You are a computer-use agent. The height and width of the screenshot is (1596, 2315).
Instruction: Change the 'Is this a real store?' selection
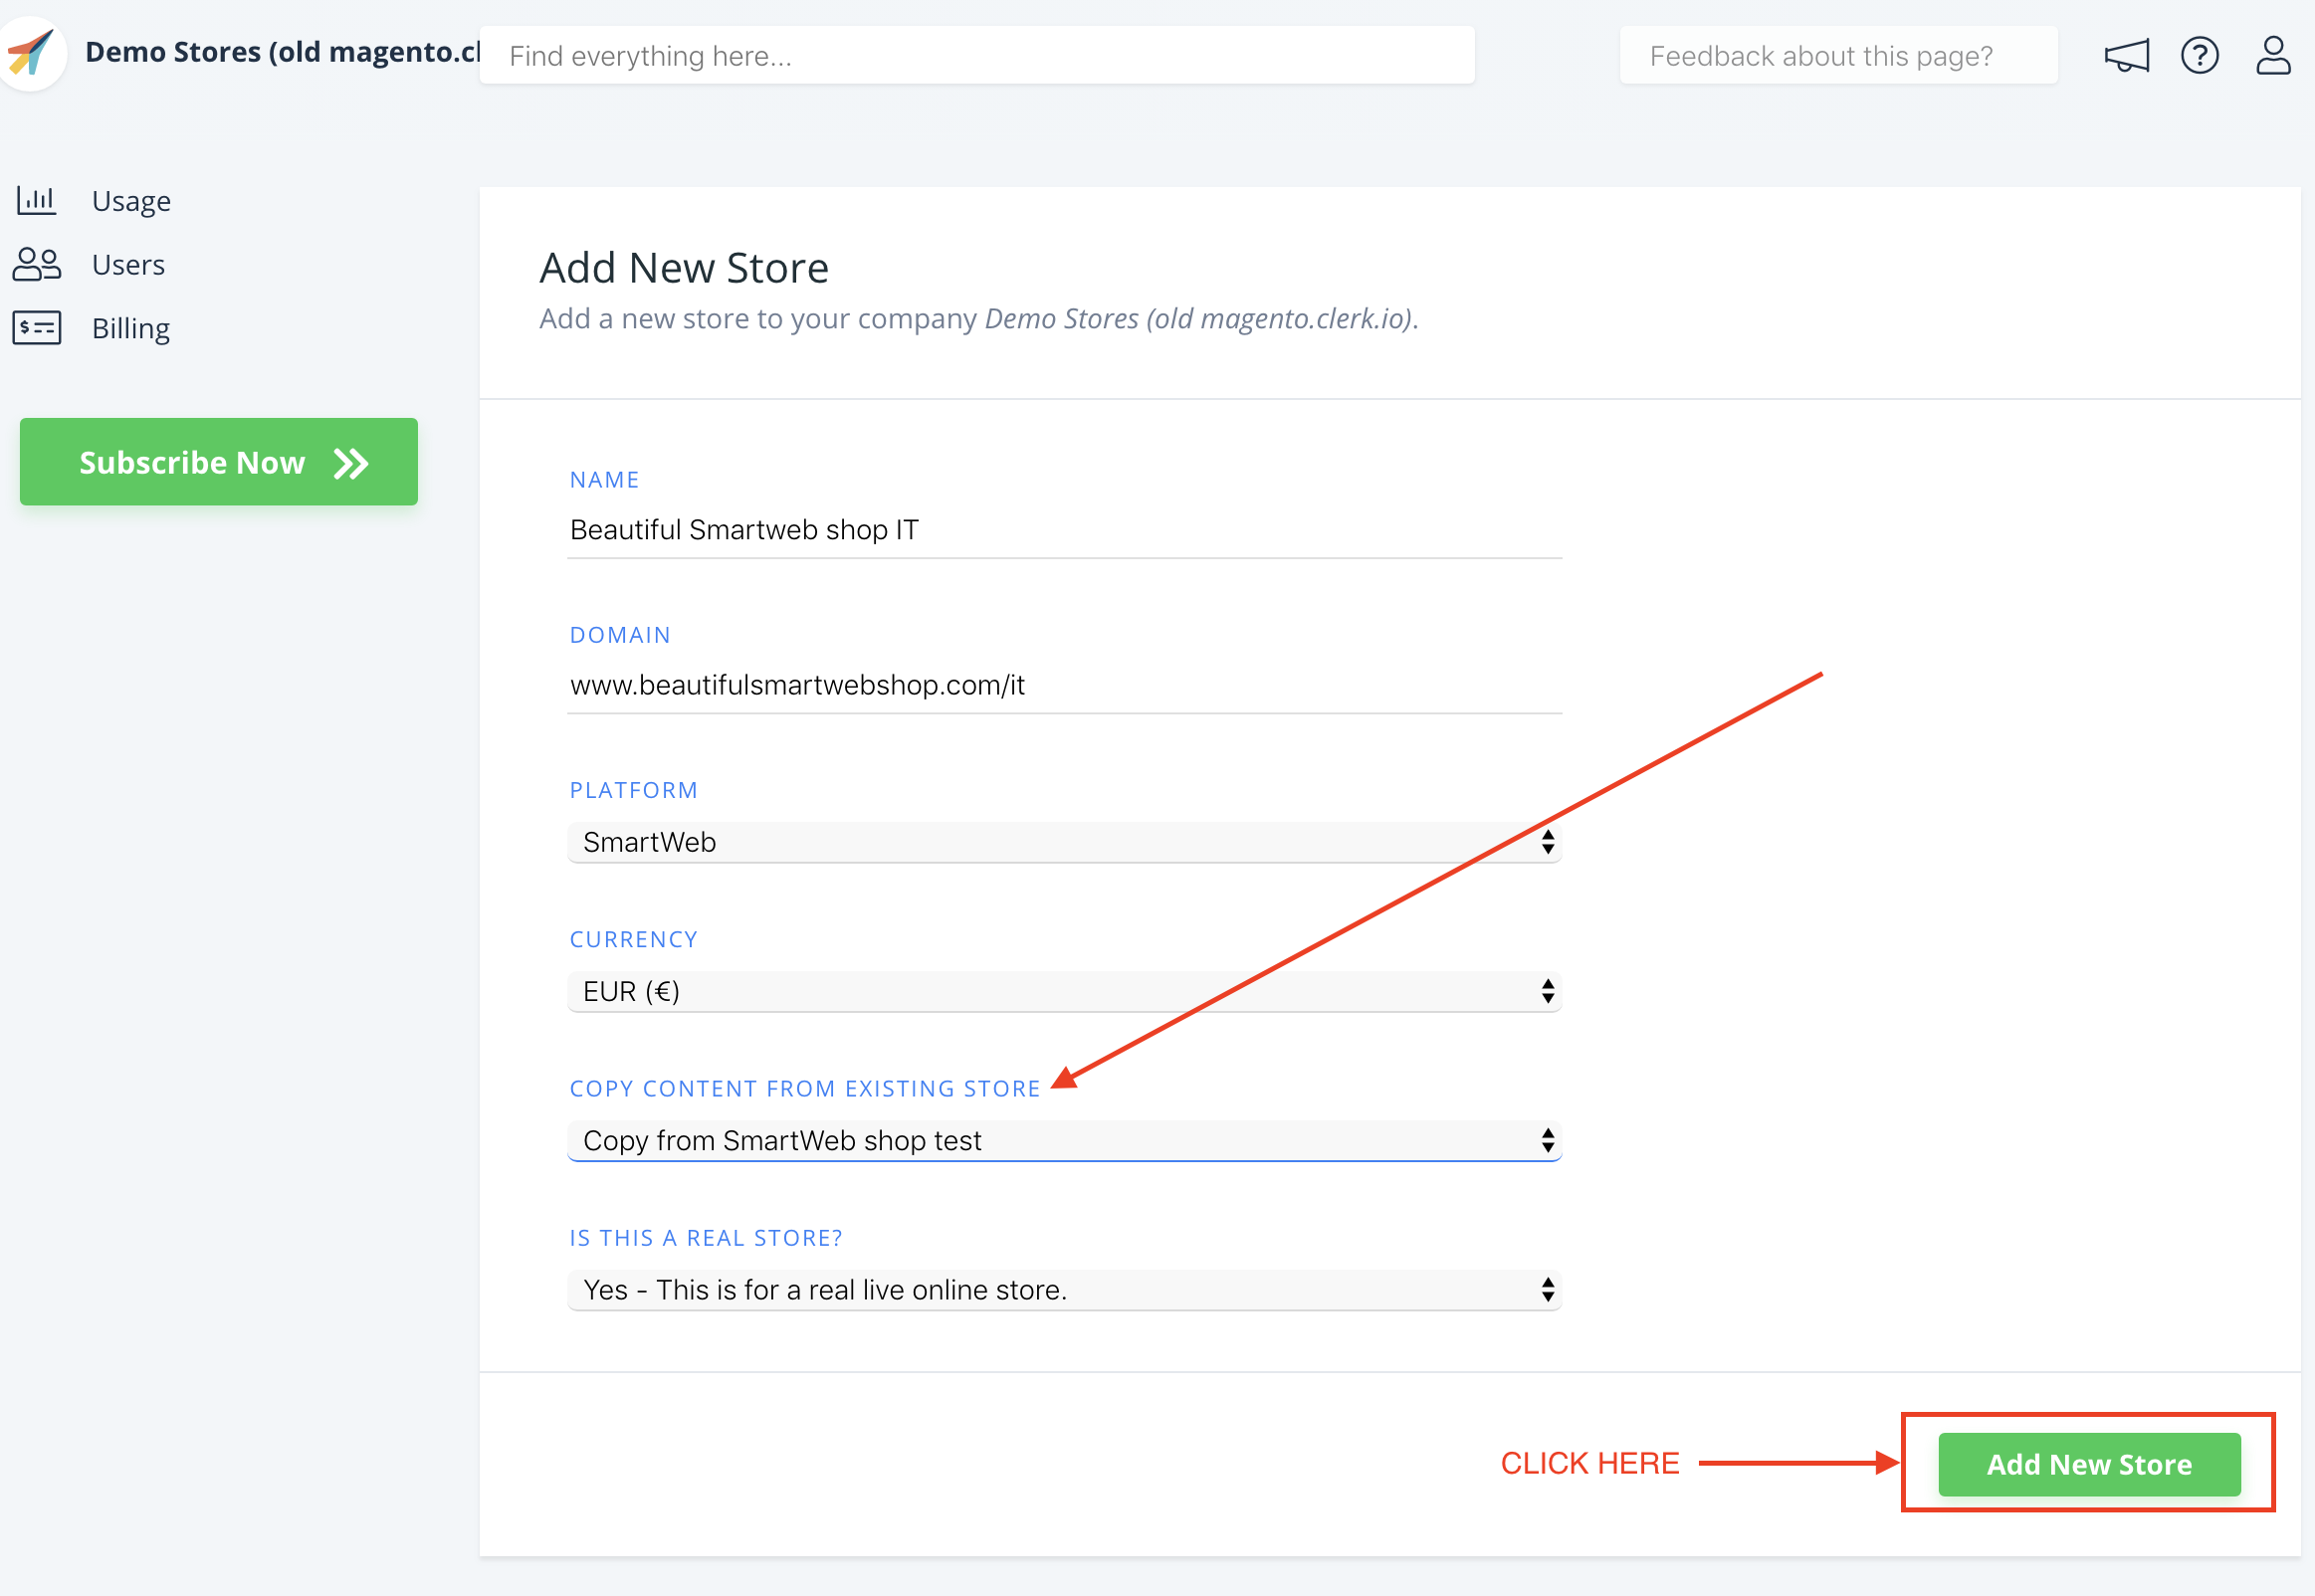coord(1064,1290)
